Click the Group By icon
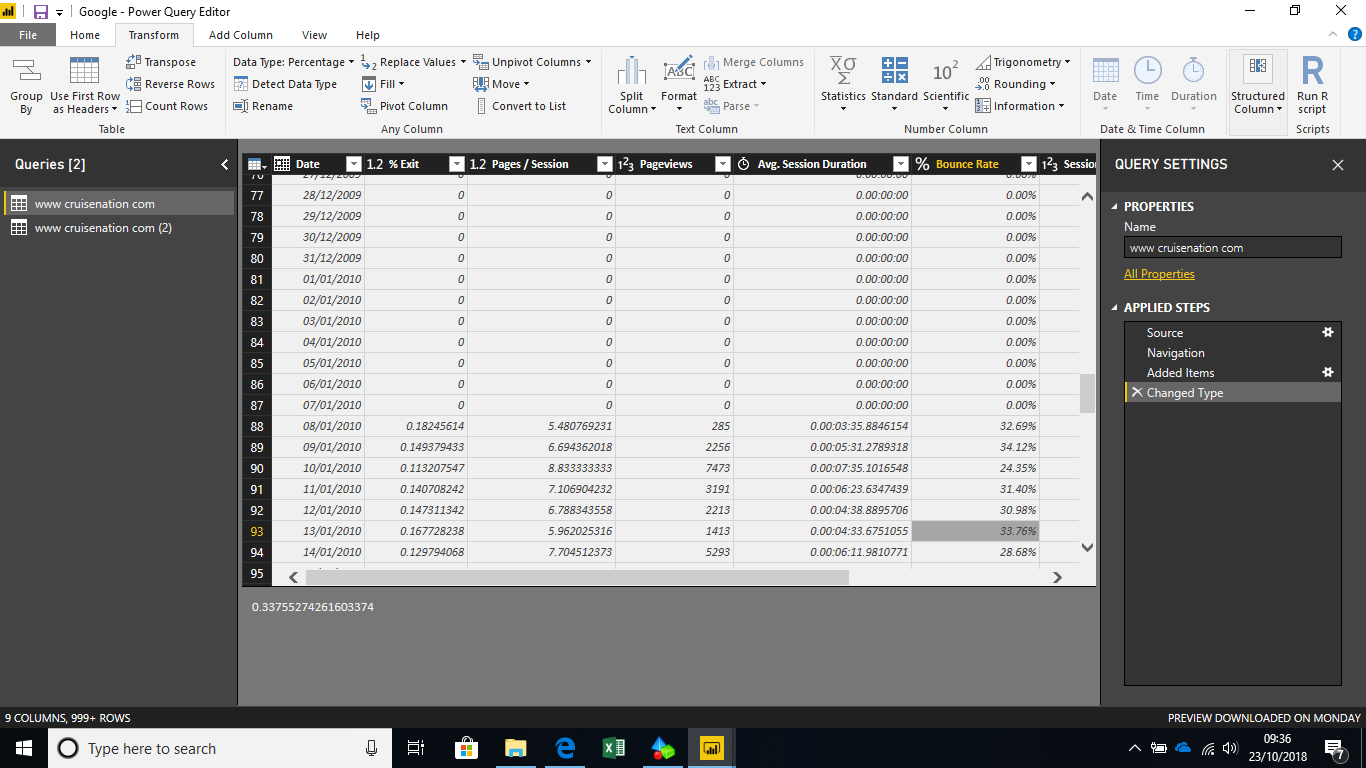Image resolution: width=1366 pixels, height=768 pixels. pos(26,71)
